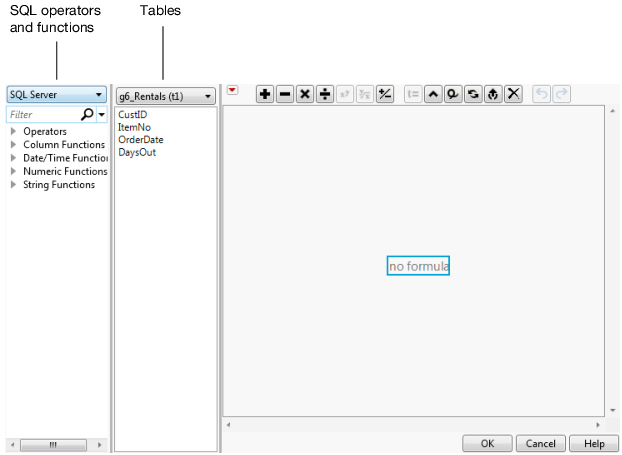Viewport: 622px width, 455px height.
Task: Click the insert caret button
Action: click(x=433, y=94)
